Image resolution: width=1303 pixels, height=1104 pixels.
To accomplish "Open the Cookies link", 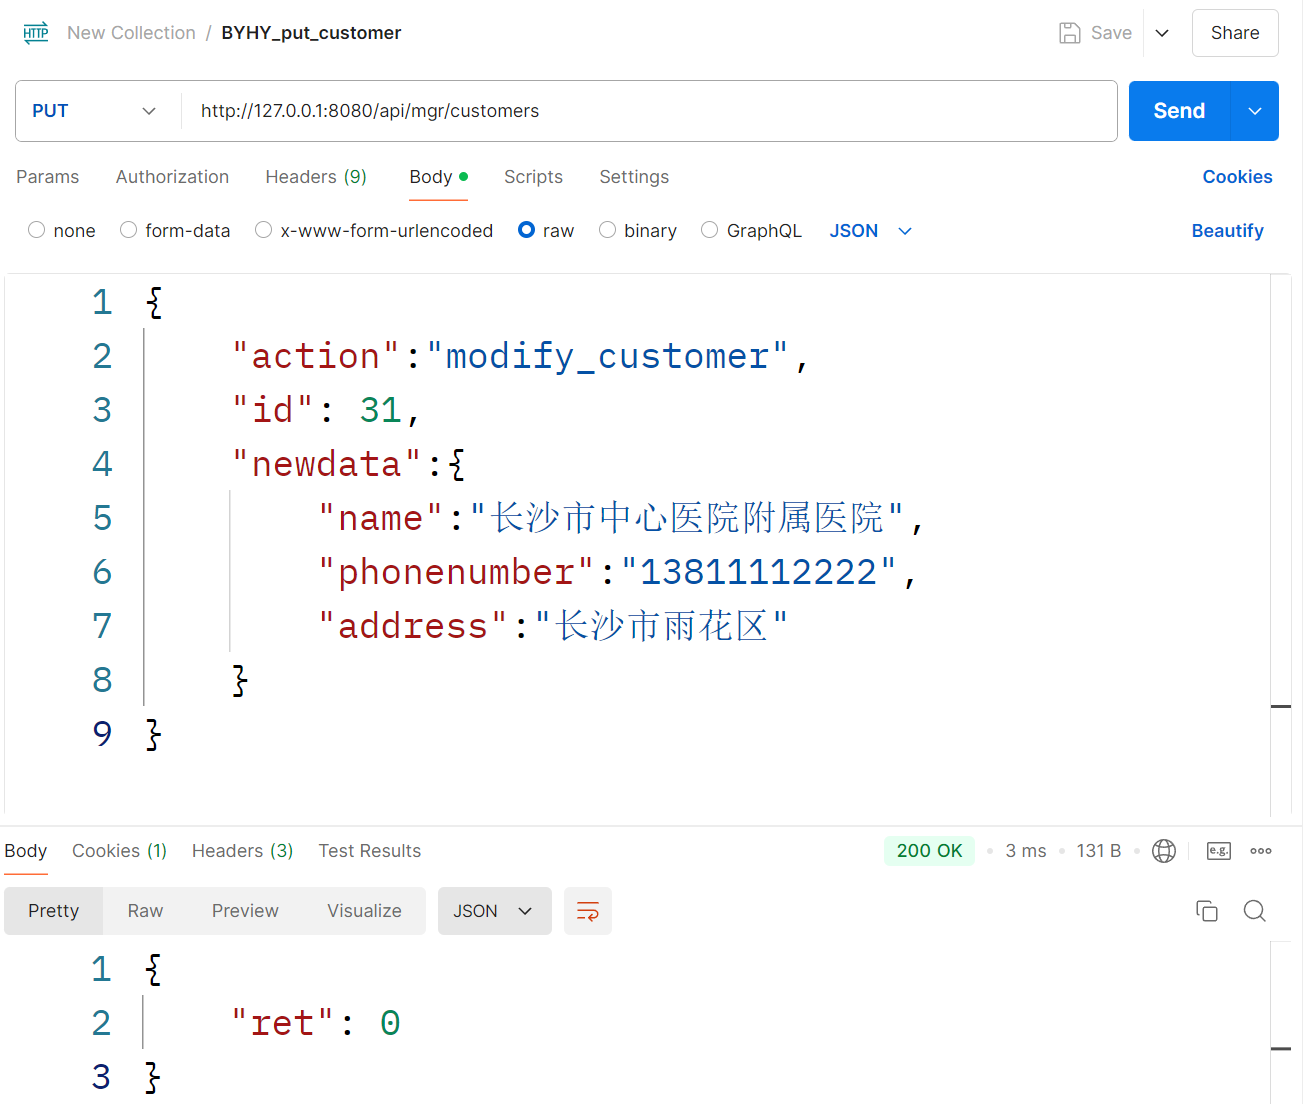I will (1237, 177).
